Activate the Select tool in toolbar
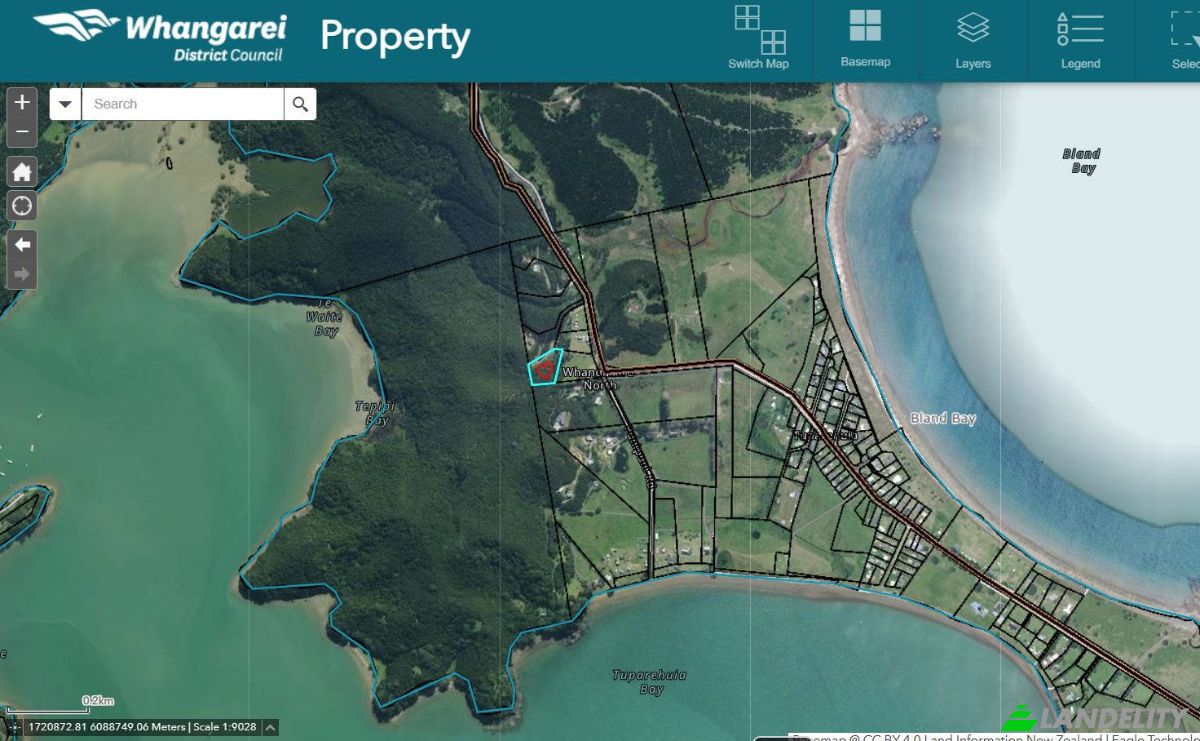Screen dimensions: 1200x741 tap(1185, 38)
